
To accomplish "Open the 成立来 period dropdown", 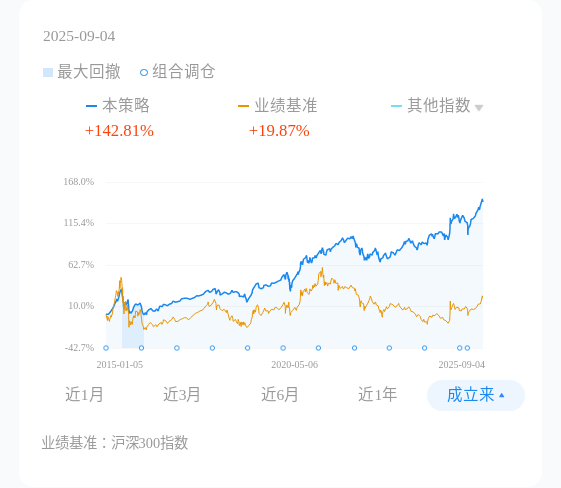I will tap(476, 395).
